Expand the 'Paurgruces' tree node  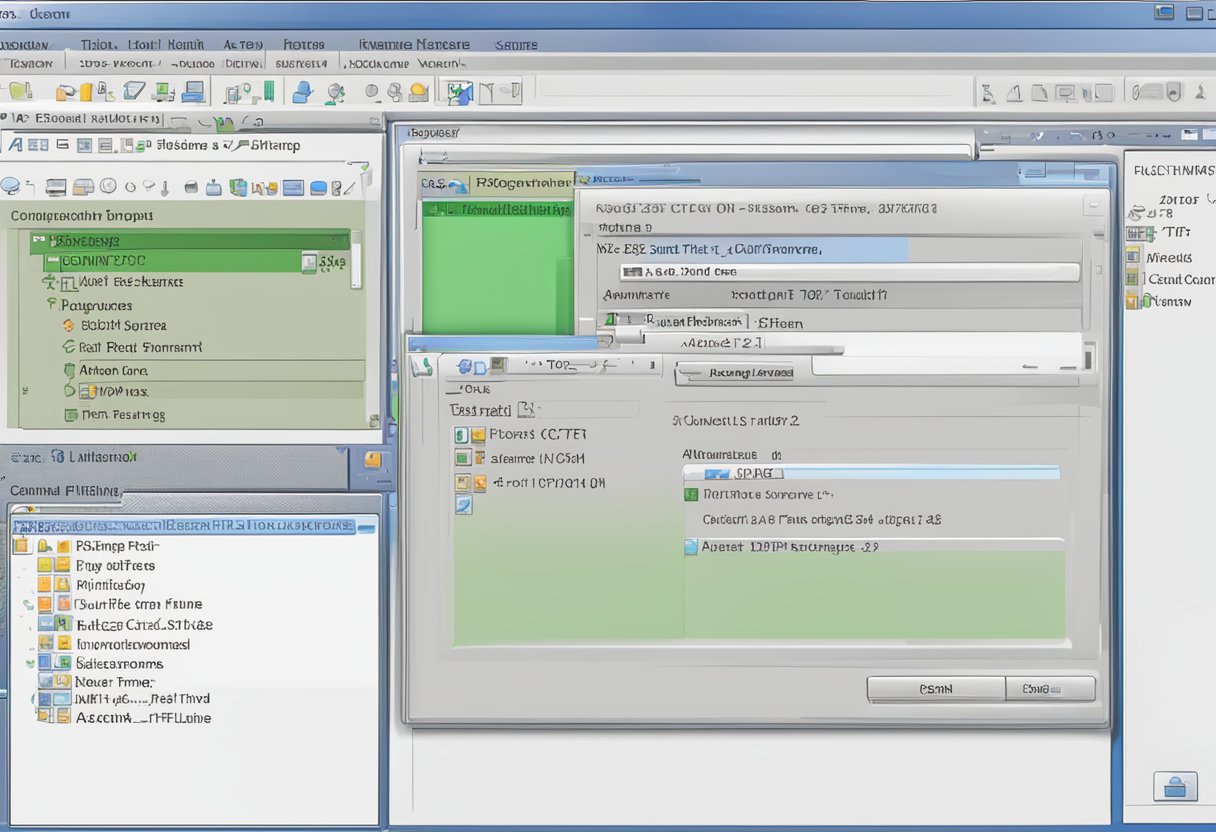pos(51,304)
